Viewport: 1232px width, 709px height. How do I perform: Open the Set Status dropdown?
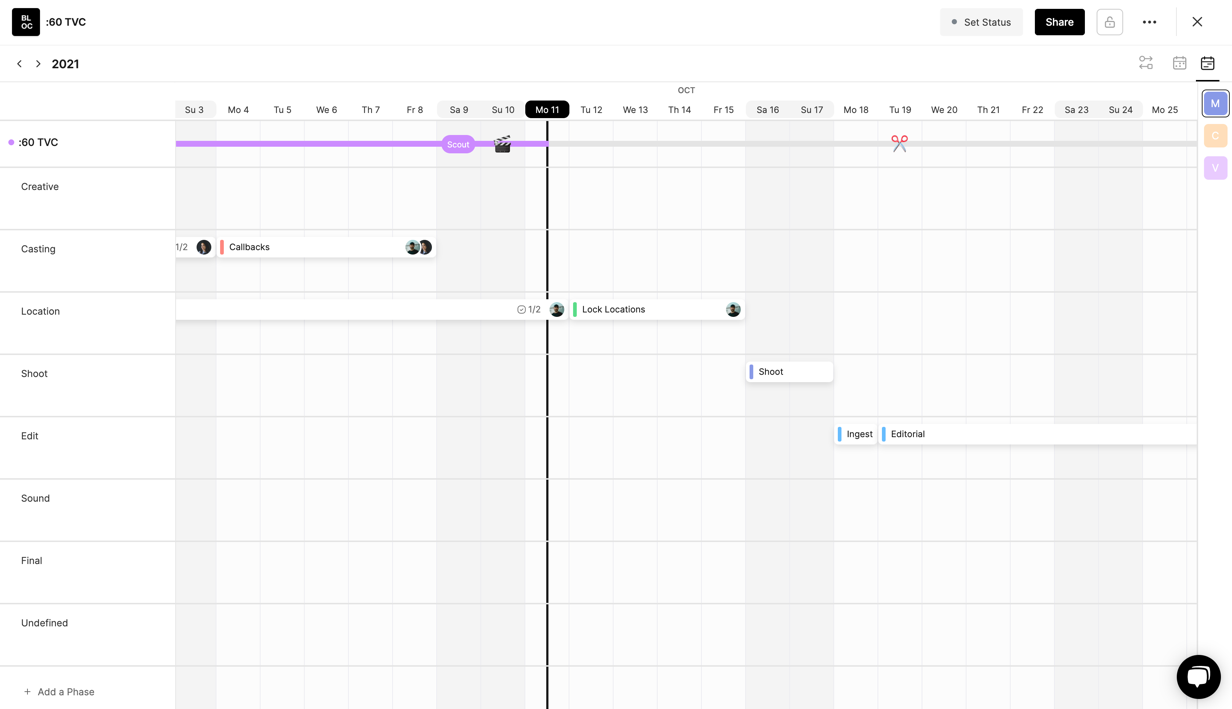(x=981, y=22)
